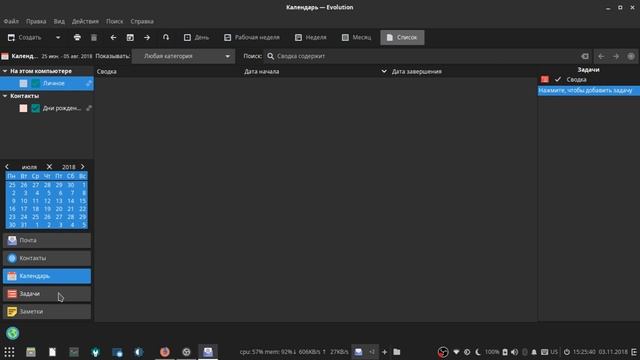The image size is (640, 360).
Task: Click the tasks panel Сводка column header
Action: [576, 79]
